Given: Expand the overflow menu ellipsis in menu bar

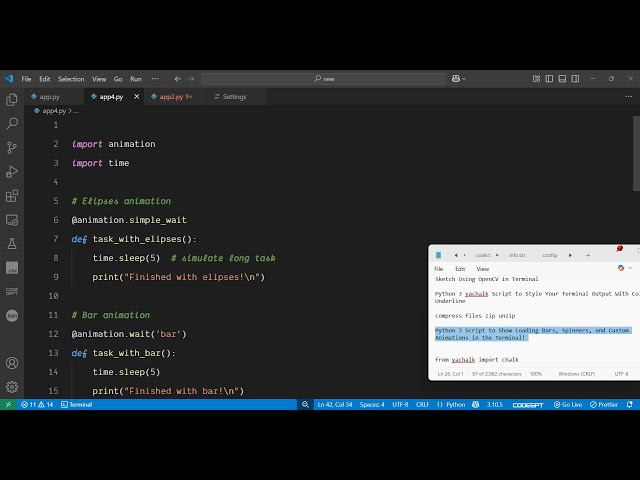Looking at the screenshot, I should pyautogui.click(x=155, y=79).
